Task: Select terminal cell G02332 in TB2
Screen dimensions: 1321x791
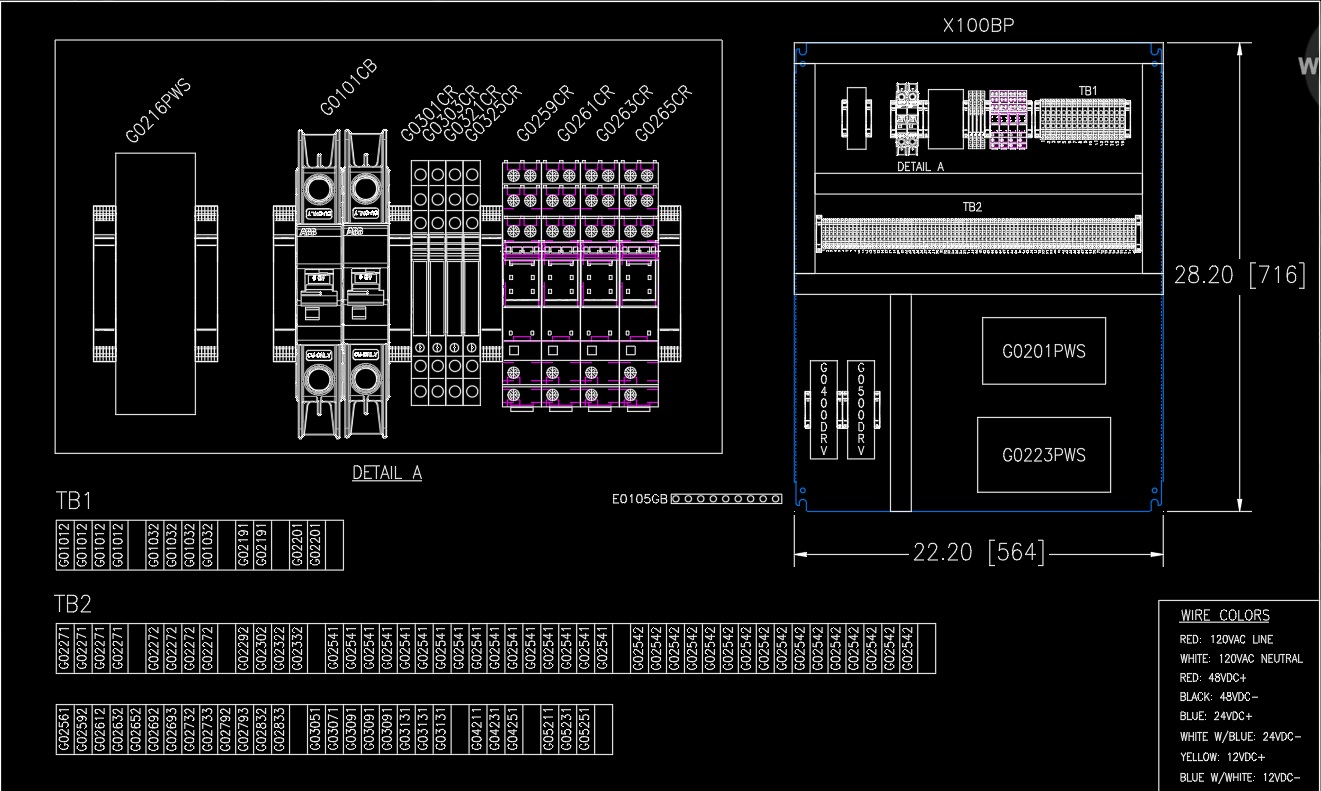Action: 298,648
